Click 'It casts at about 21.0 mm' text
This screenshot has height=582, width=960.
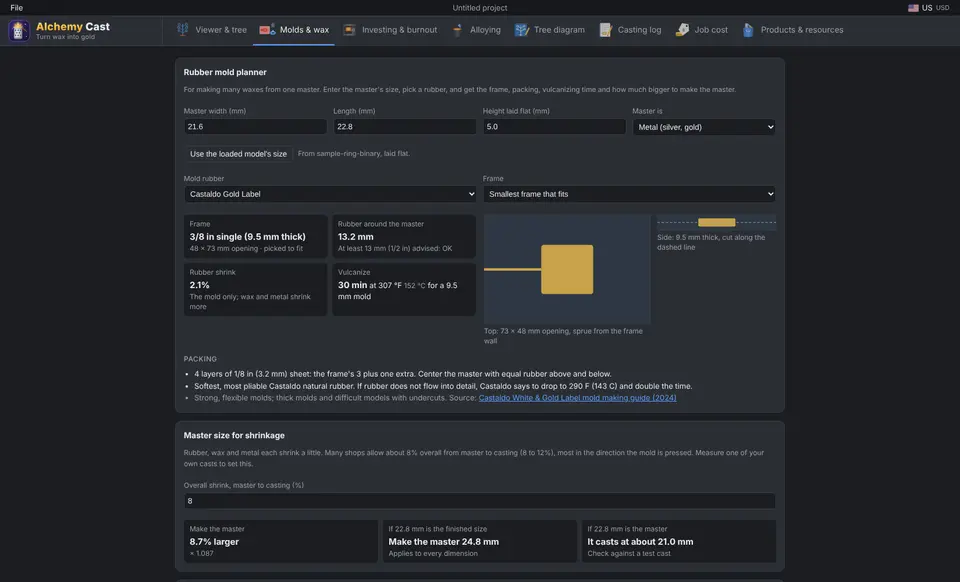640,542
